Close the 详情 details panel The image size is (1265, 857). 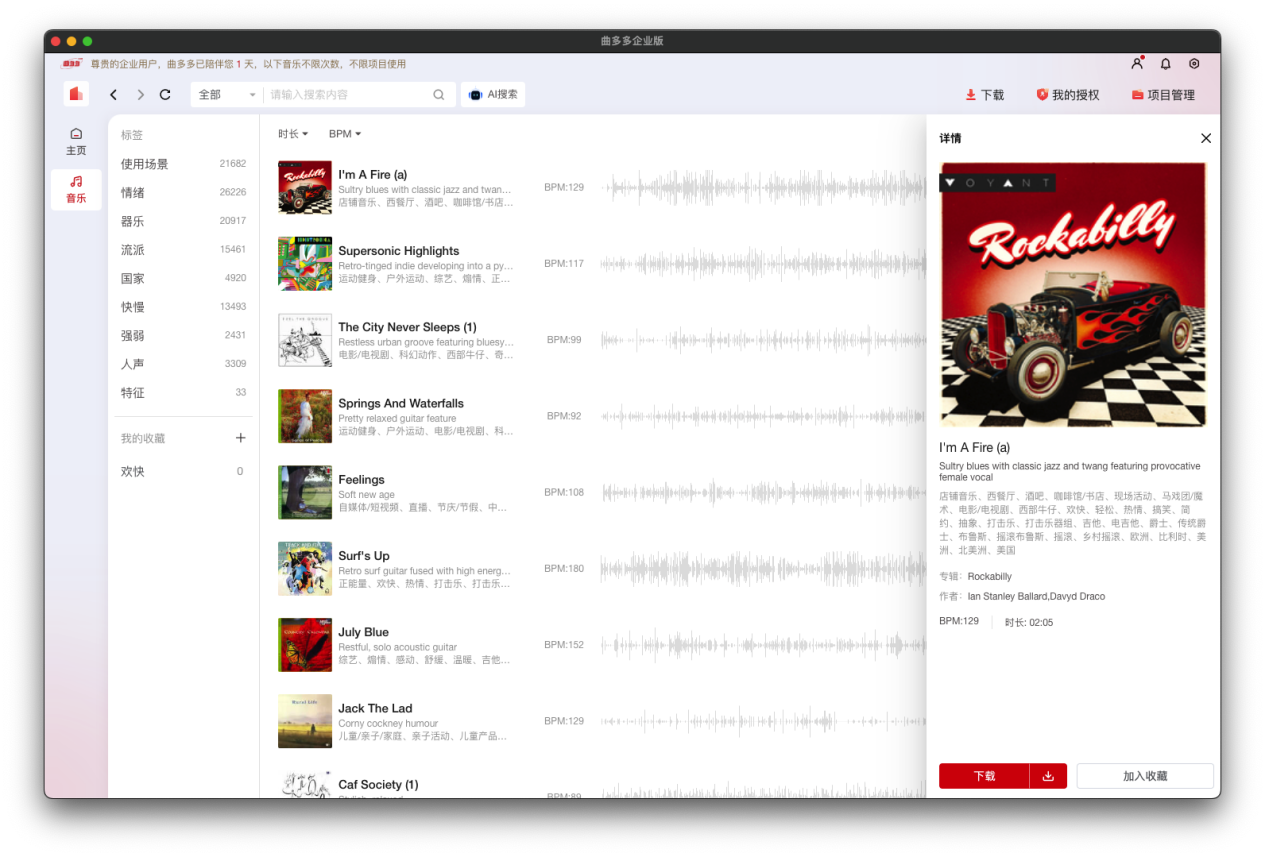(x=1205, y=138)
